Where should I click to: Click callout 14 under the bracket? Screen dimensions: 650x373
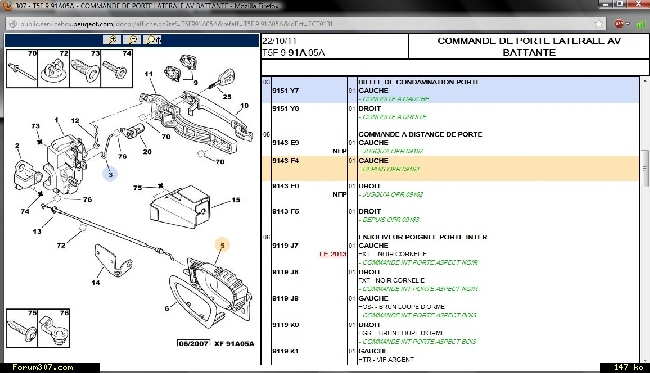click(x=96, y=282)
